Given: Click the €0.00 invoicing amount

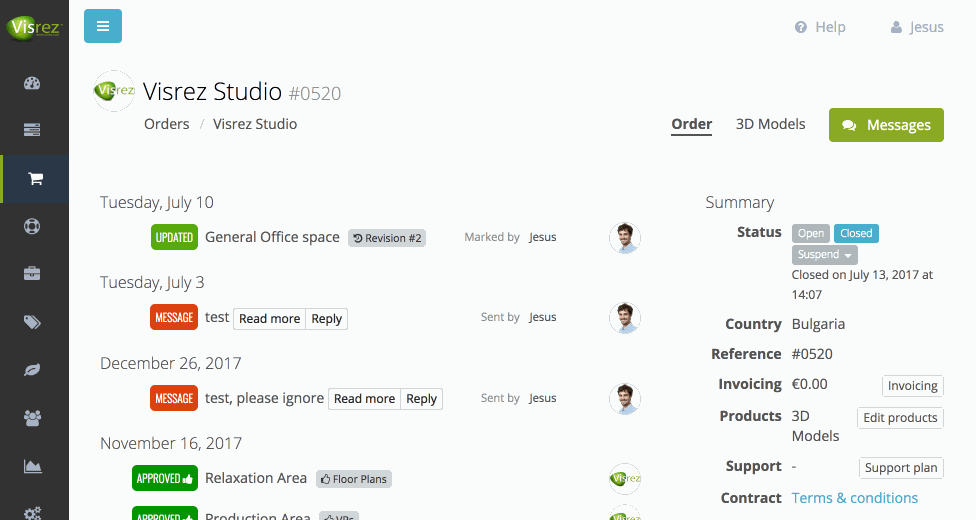Looking at the screenshot, I should [809, 384].
